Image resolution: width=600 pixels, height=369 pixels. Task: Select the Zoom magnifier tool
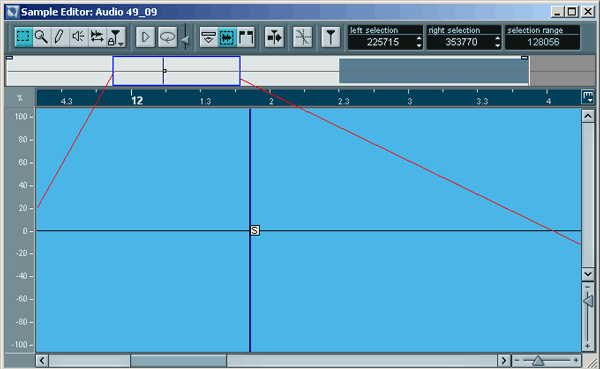coord(41,37)
